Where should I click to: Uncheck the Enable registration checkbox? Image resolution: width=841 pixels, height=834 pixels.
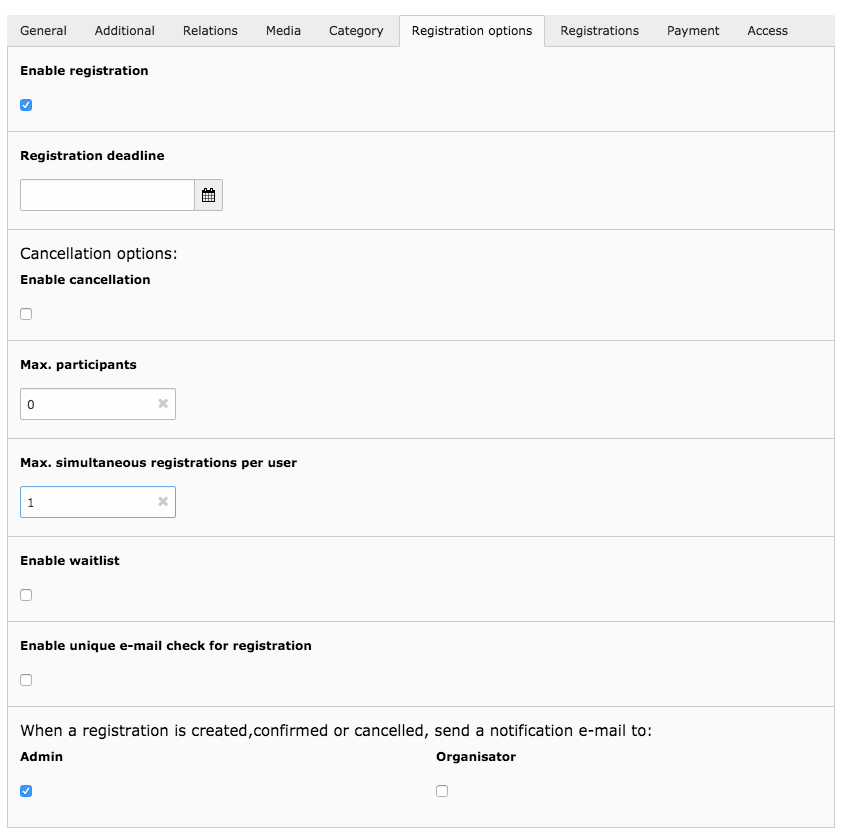coord(26,105)
